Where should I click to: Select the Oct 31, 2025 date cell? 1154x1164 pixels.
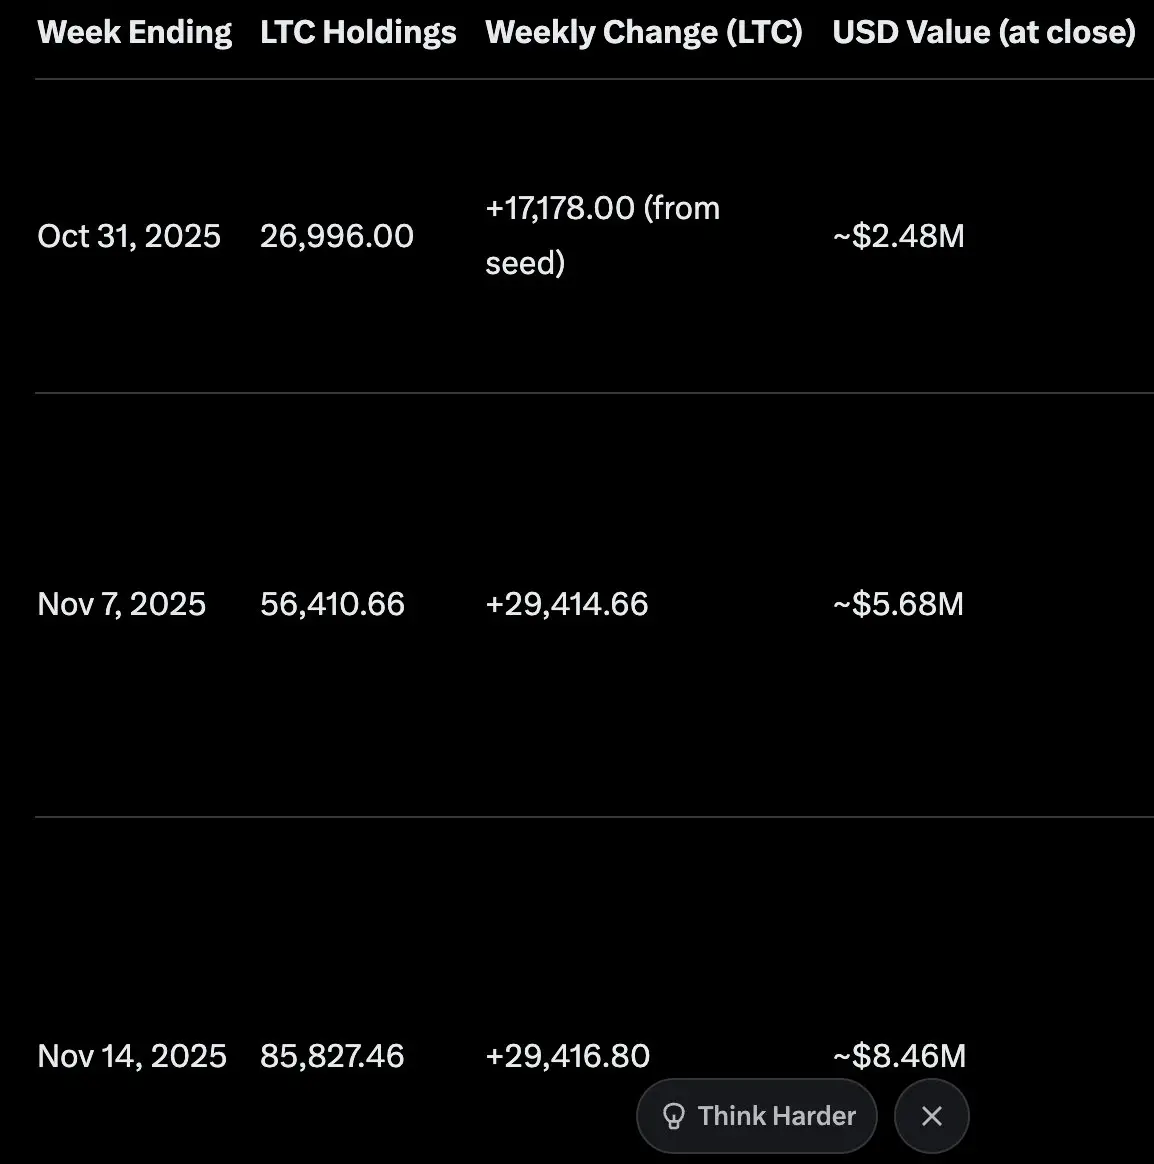coord(129,236)
